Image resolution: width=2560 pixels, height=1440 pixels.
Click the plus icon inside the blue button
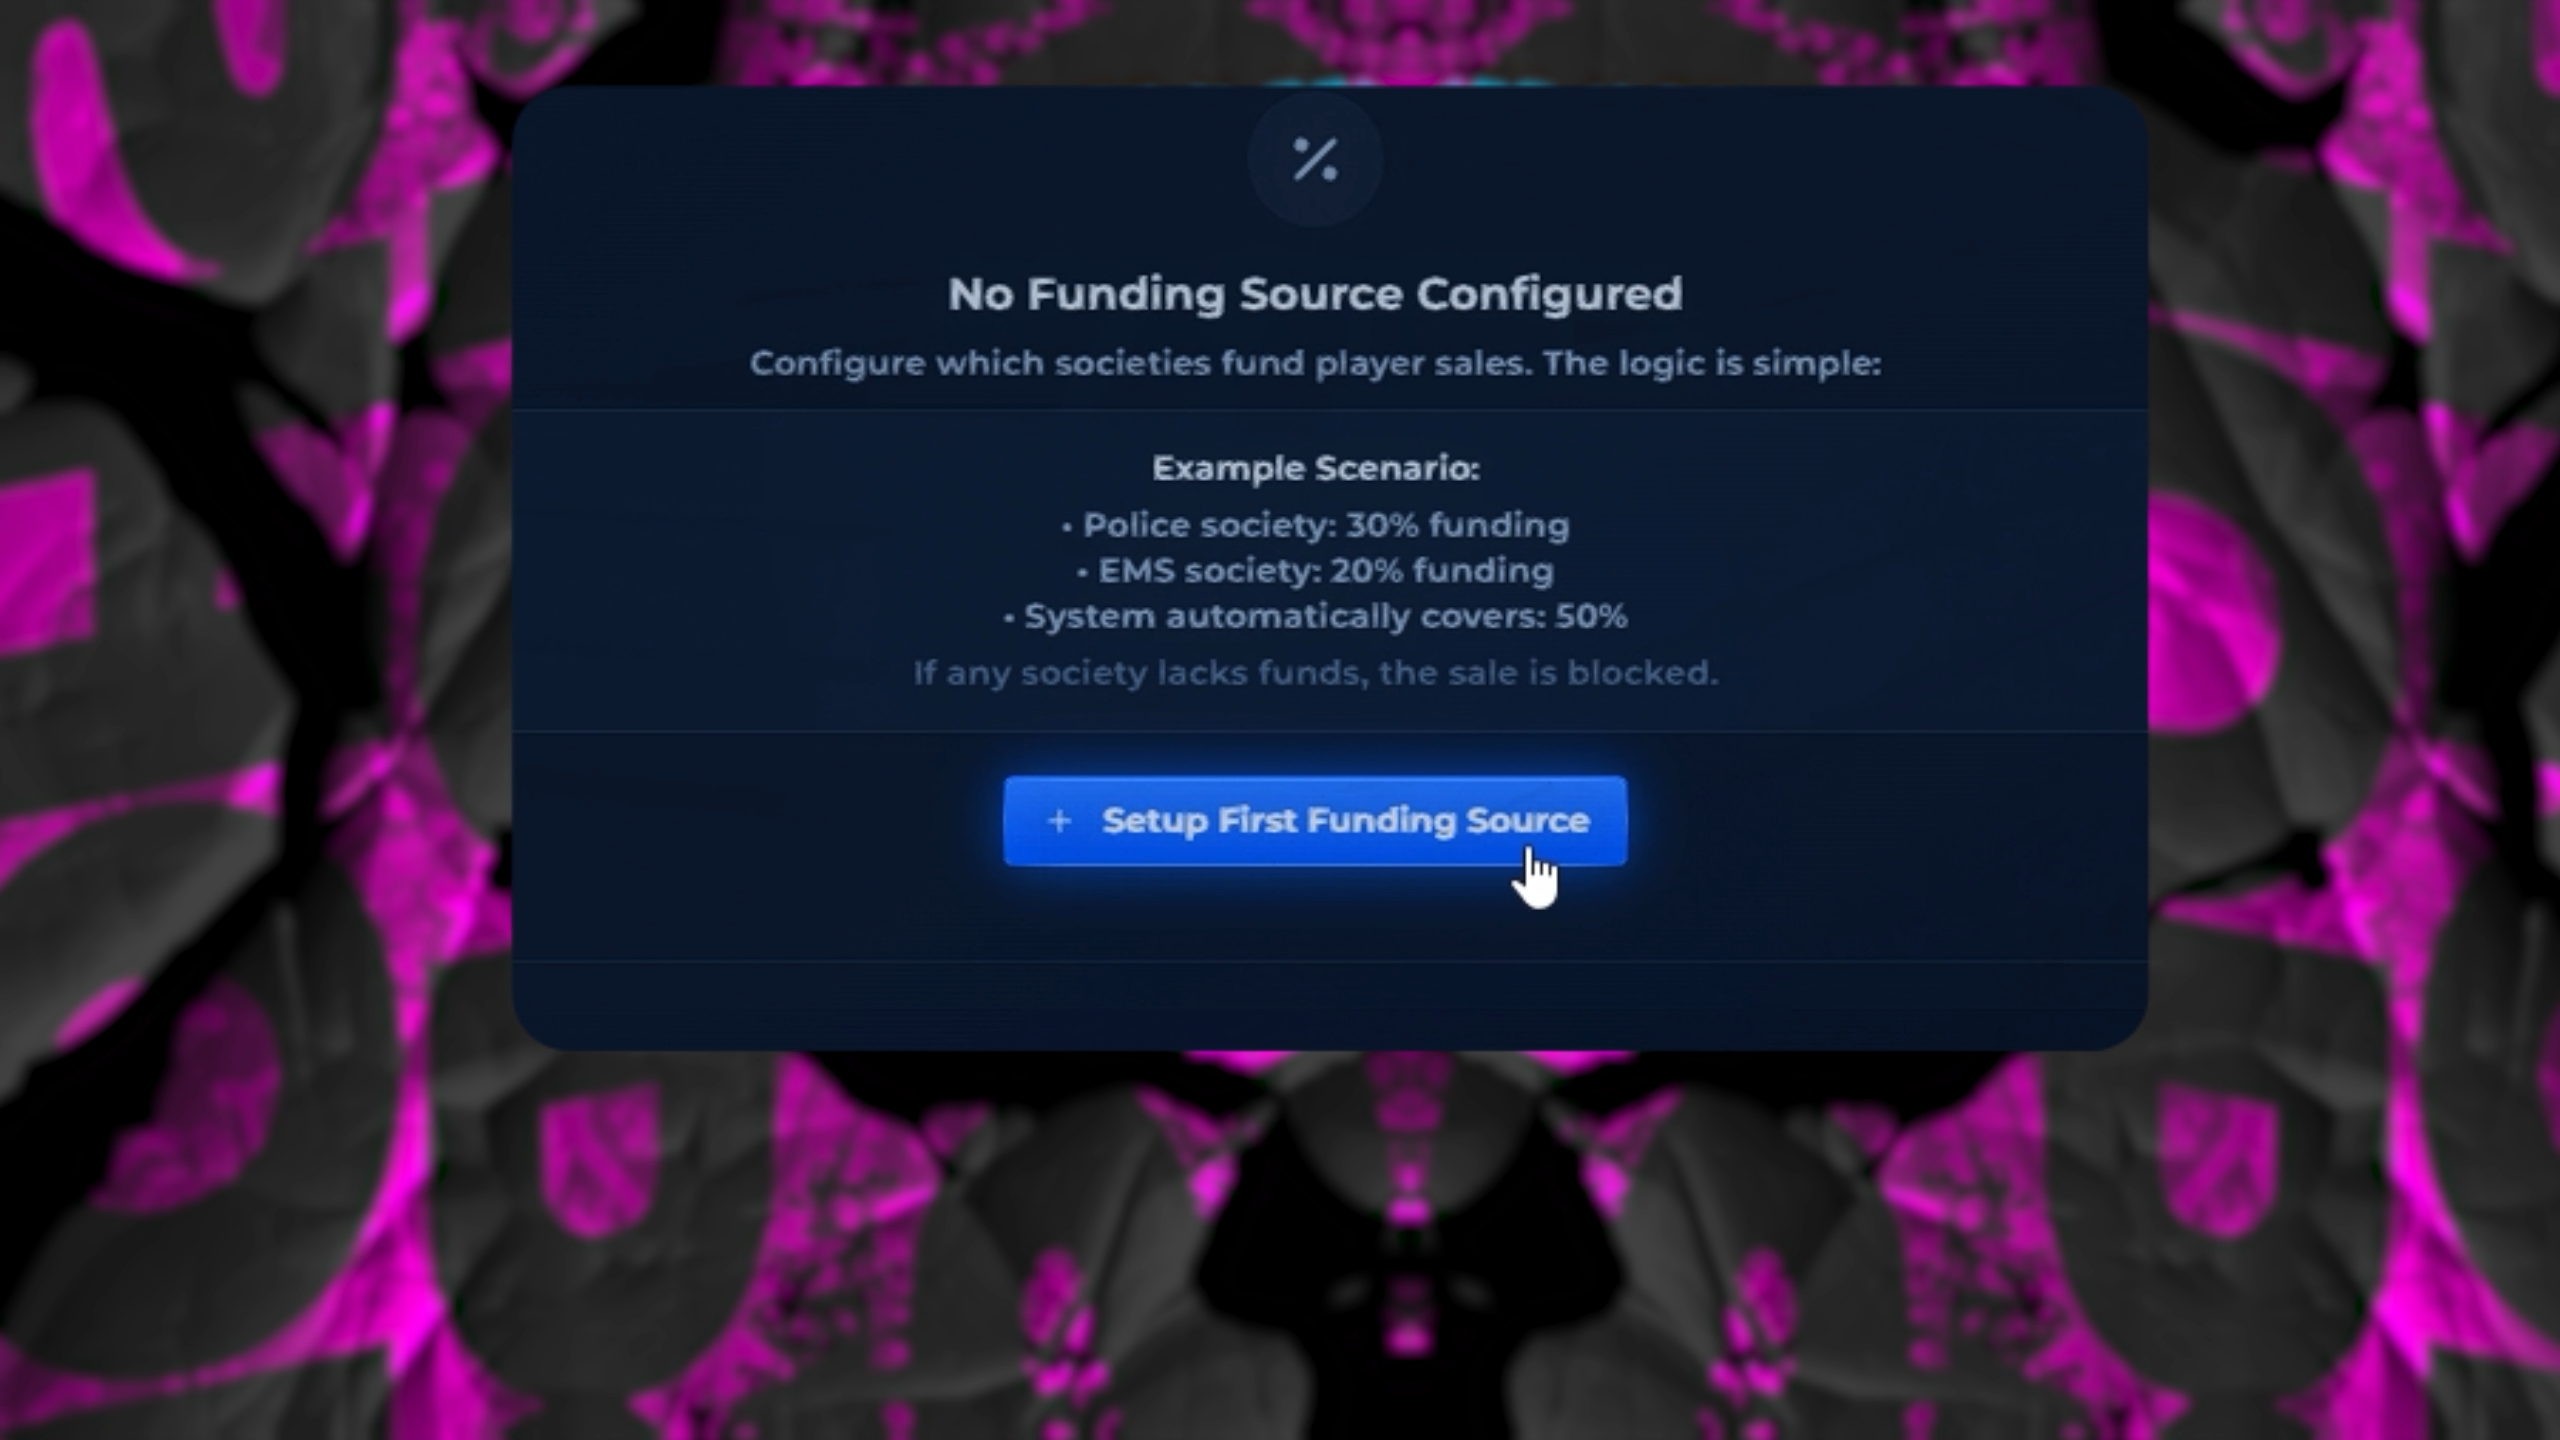click(1059, 821)
